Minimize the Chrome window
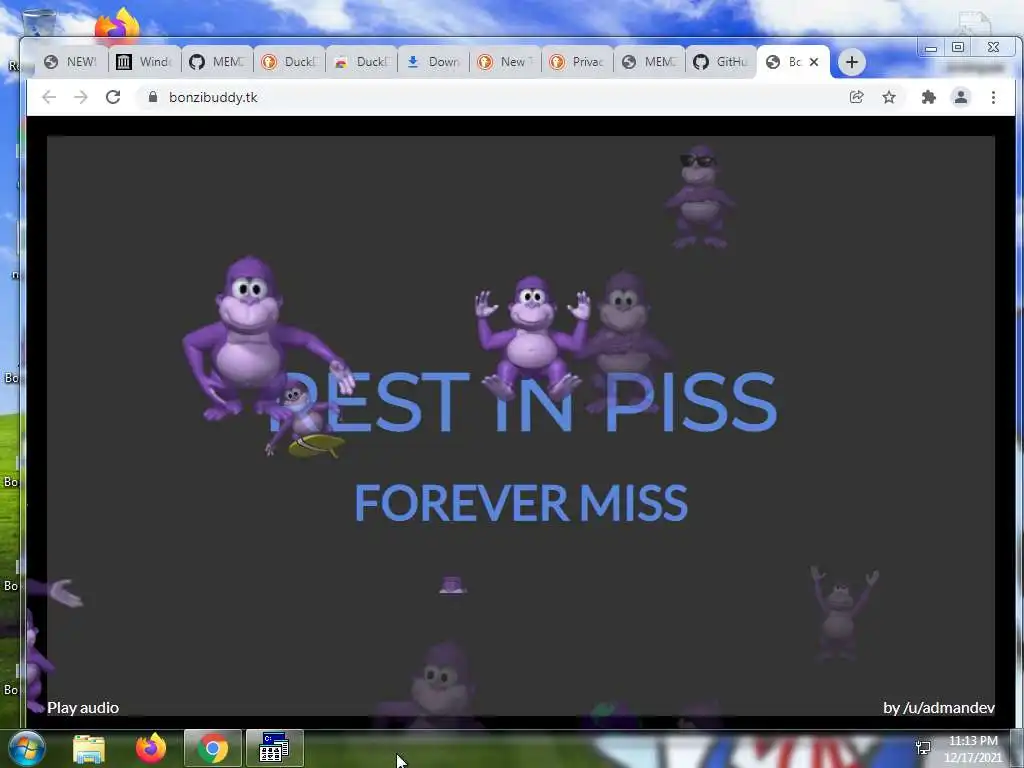The width and height of the screenshot is (1024, 768). pos(931,48)
